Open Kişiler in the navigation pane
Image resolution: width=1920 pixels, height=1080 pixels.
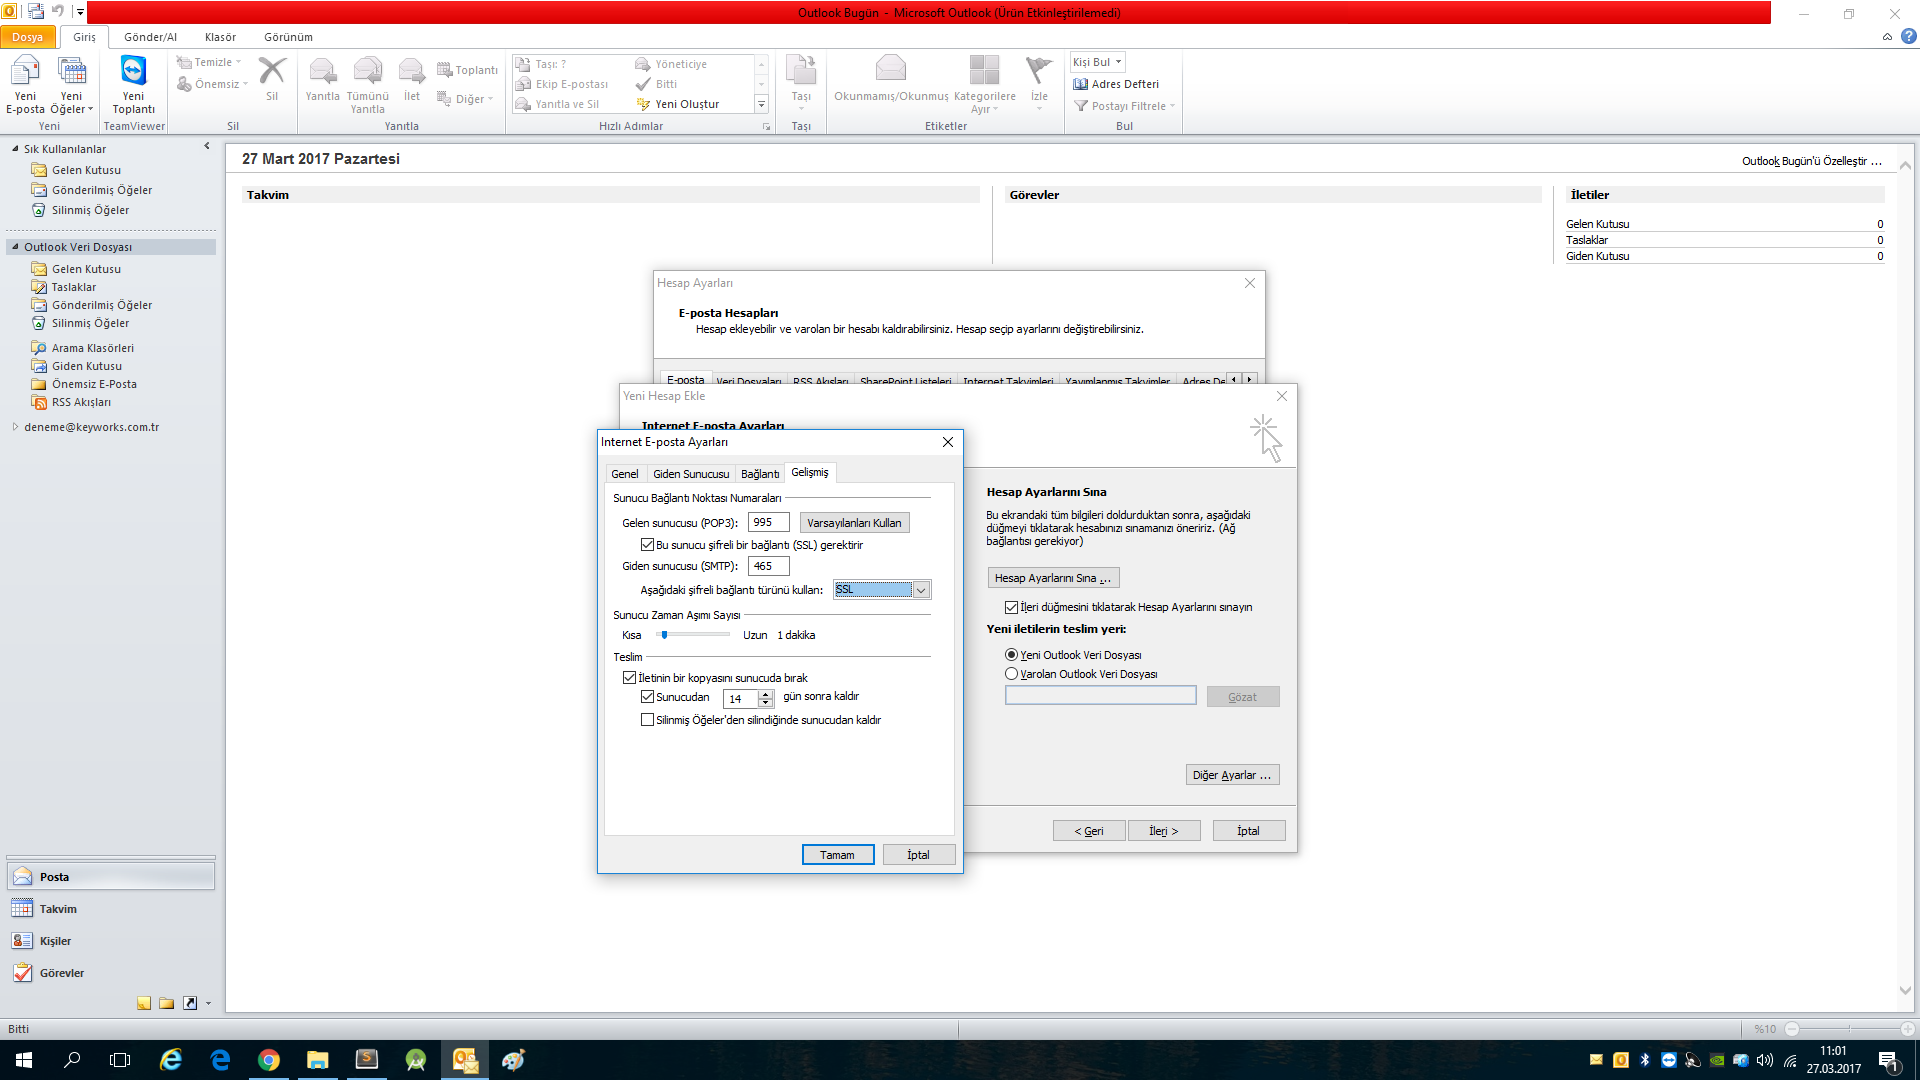[x=111, y=941]
